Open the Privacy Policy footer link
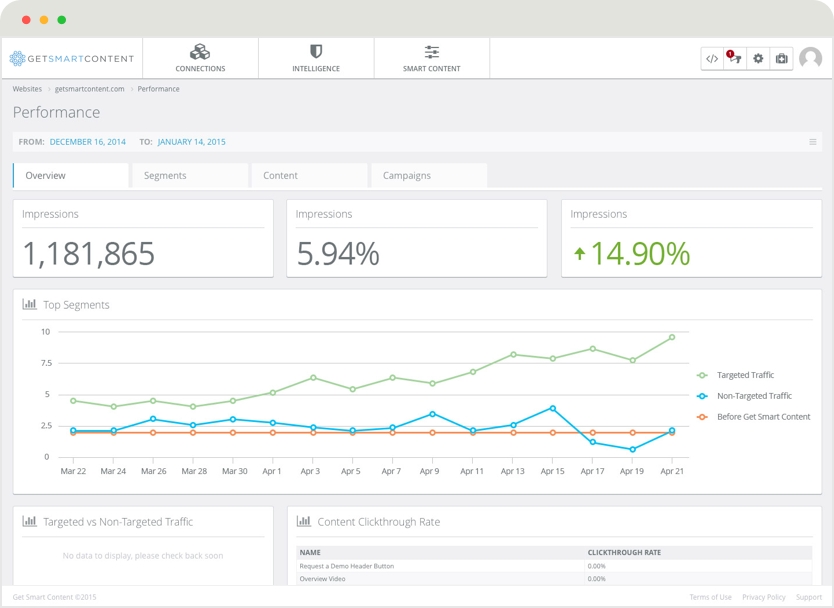Screen dimensions: 834x608 (x=763, y=597)
